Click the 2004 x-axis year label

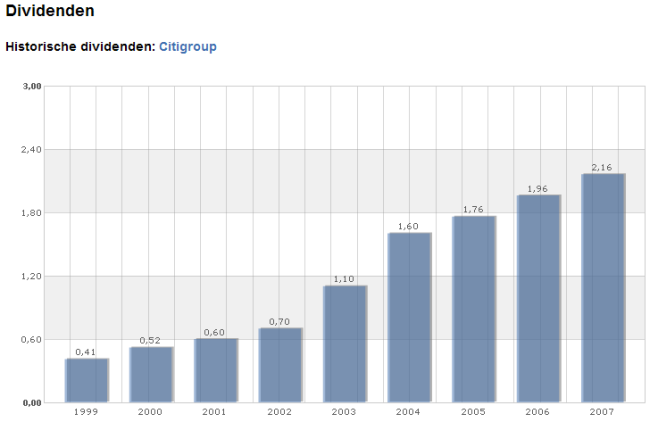pyautogui.click(x=408, y=412)
